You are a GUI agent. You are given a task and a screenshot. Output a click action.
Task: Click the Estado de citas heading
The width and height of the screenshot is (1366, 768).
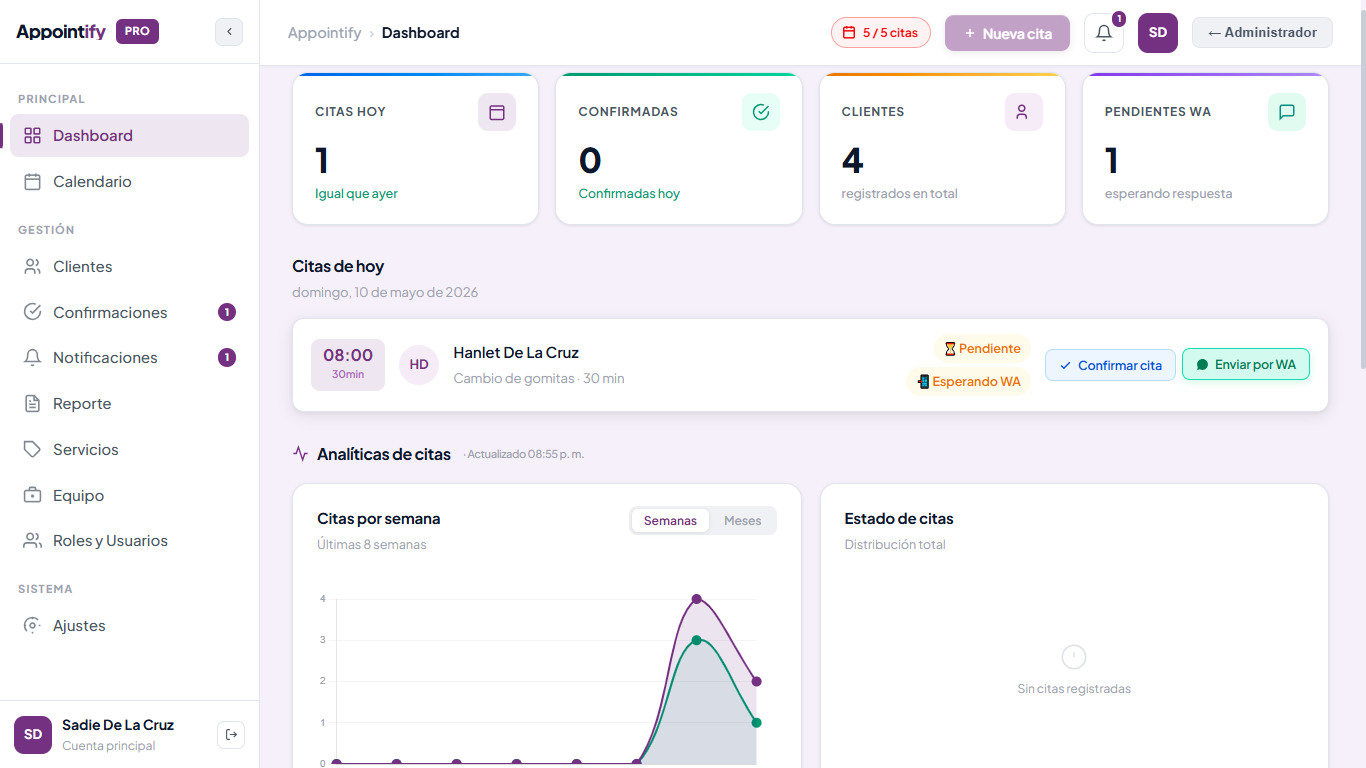[x=899, y=518]
